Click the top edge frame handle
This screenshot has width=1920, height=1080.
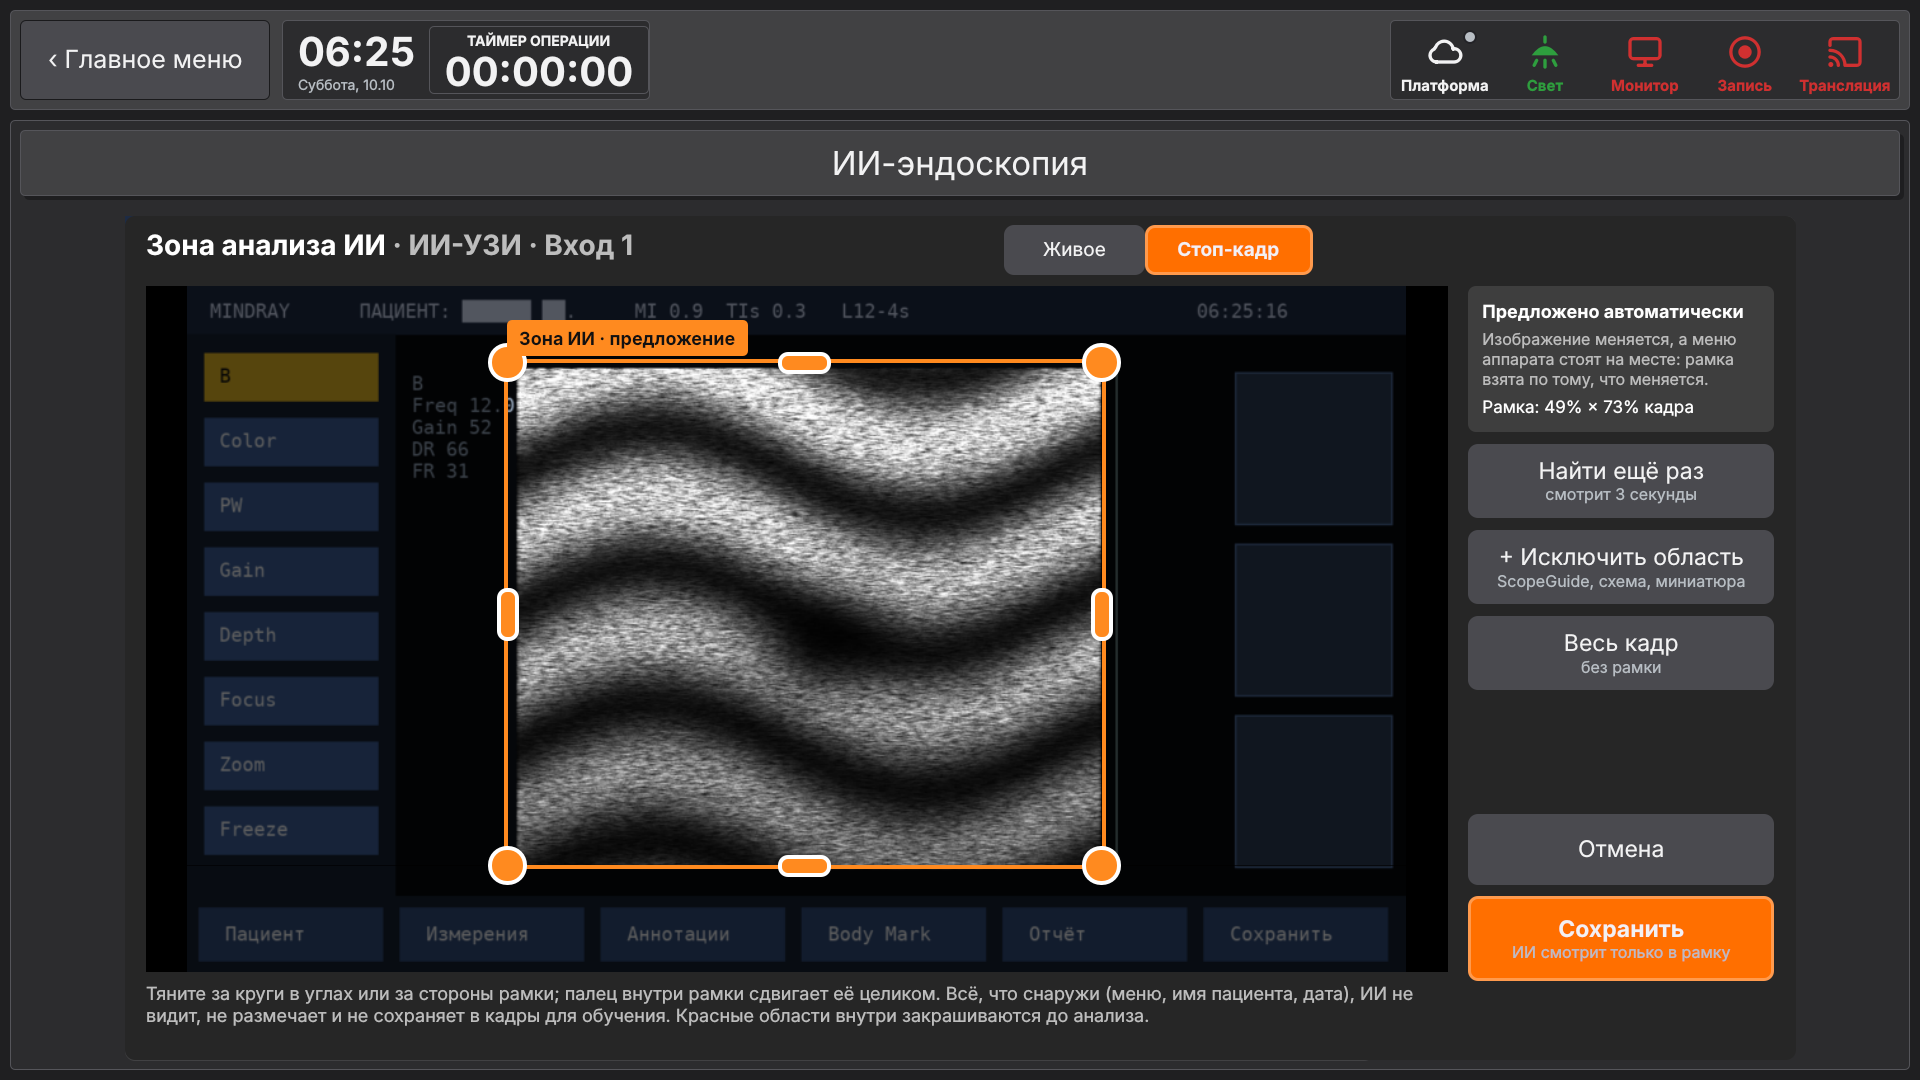tap(804, 362)
